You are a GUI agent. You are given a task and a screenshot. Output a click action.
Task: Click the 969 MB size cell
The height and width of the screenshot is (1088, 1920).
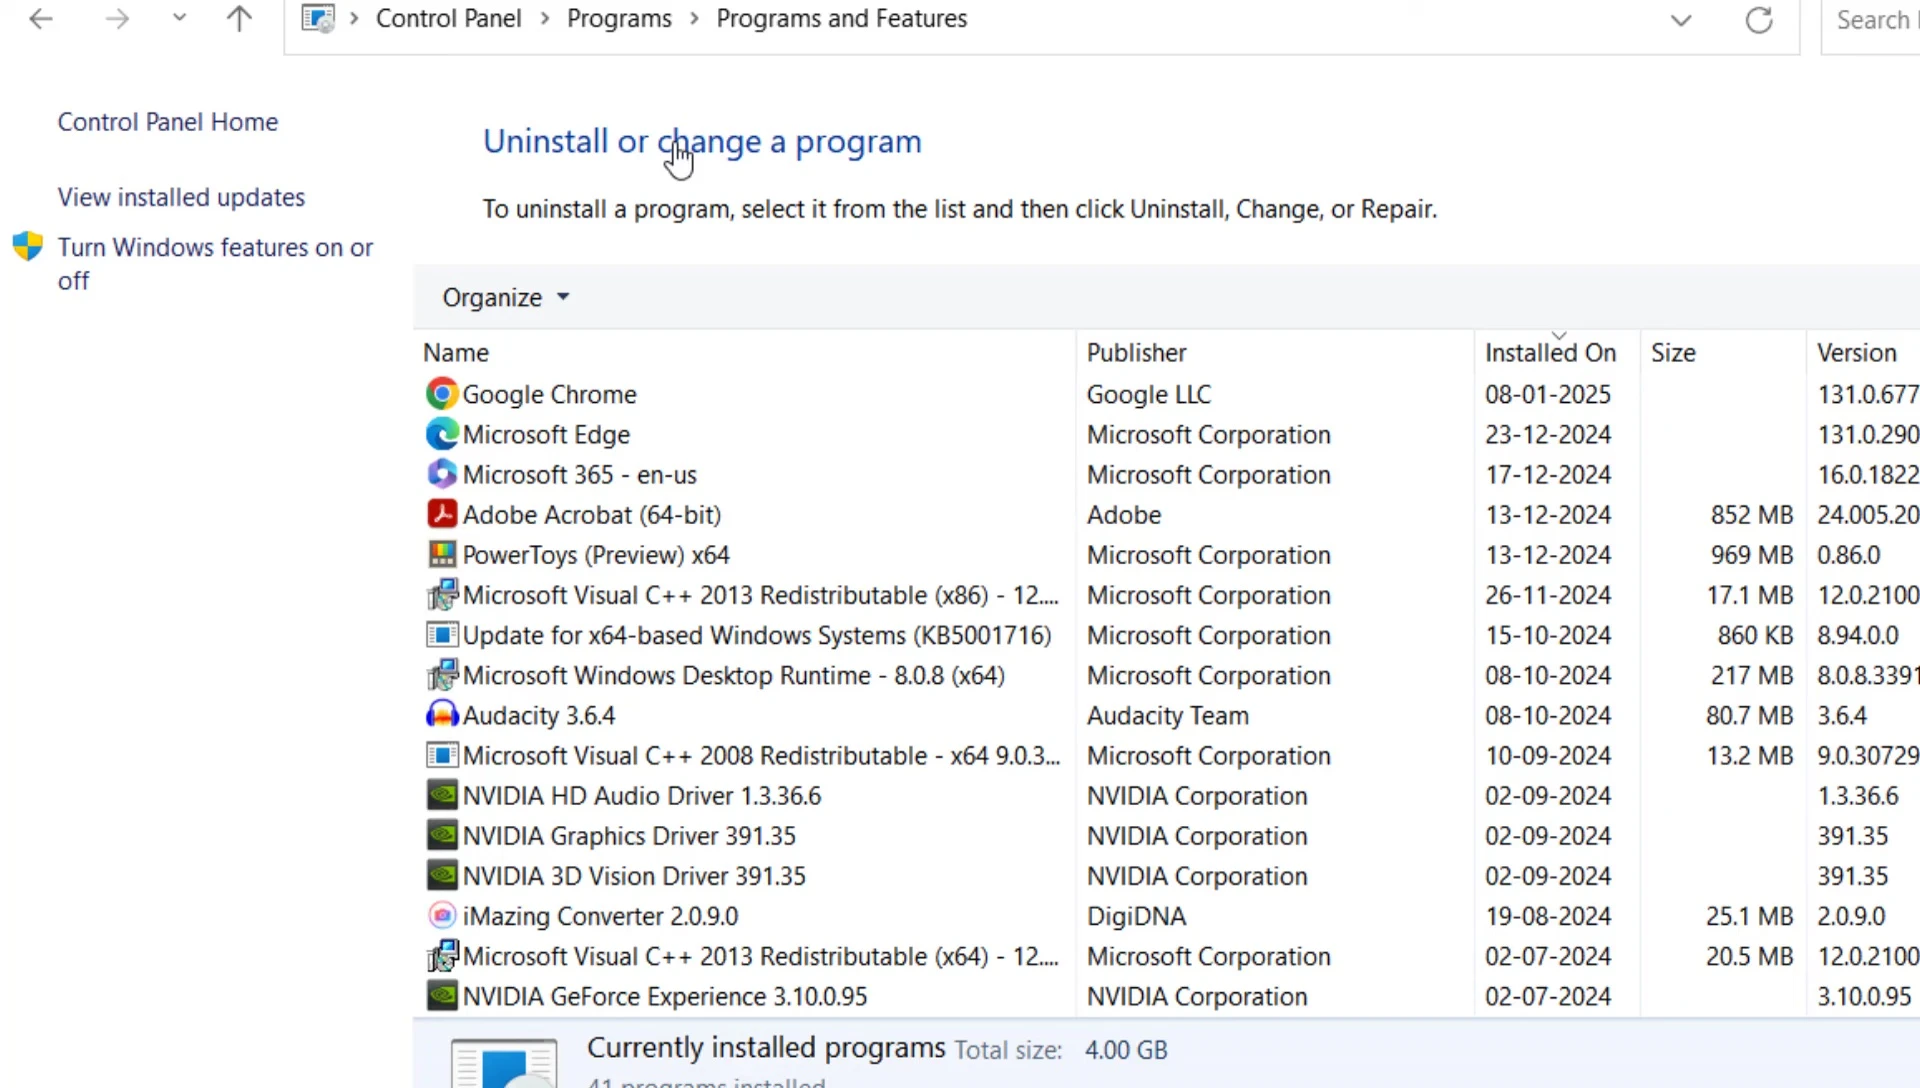pos(1751,554)
